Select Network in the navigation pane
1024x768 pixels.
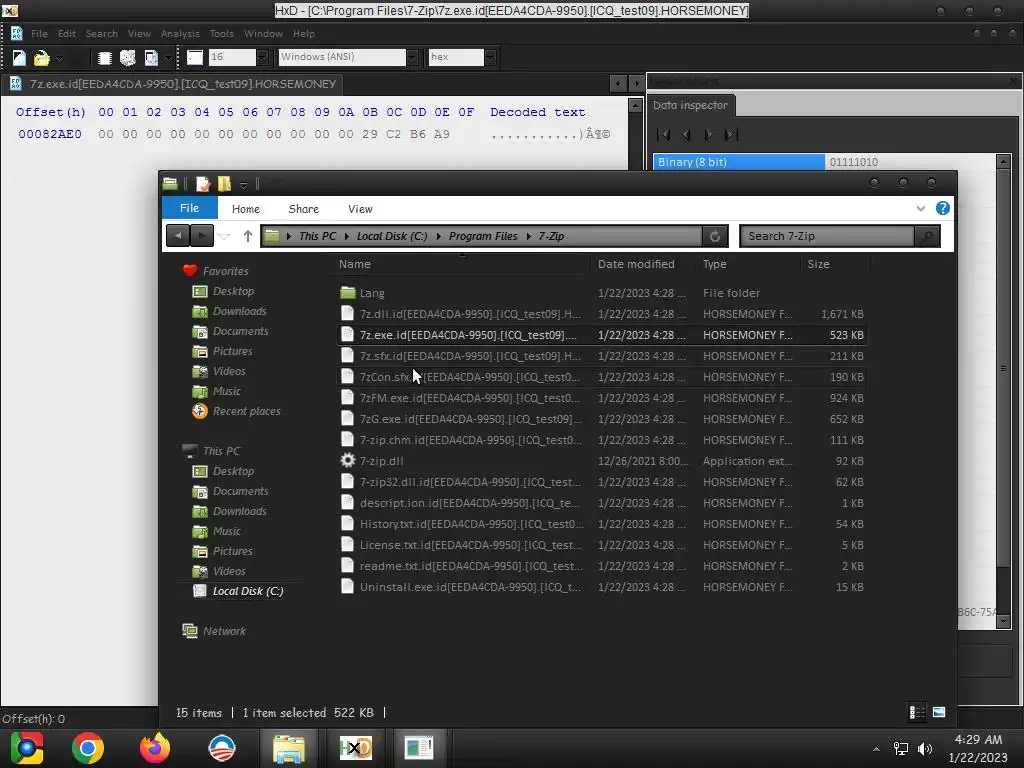point(224,631)
